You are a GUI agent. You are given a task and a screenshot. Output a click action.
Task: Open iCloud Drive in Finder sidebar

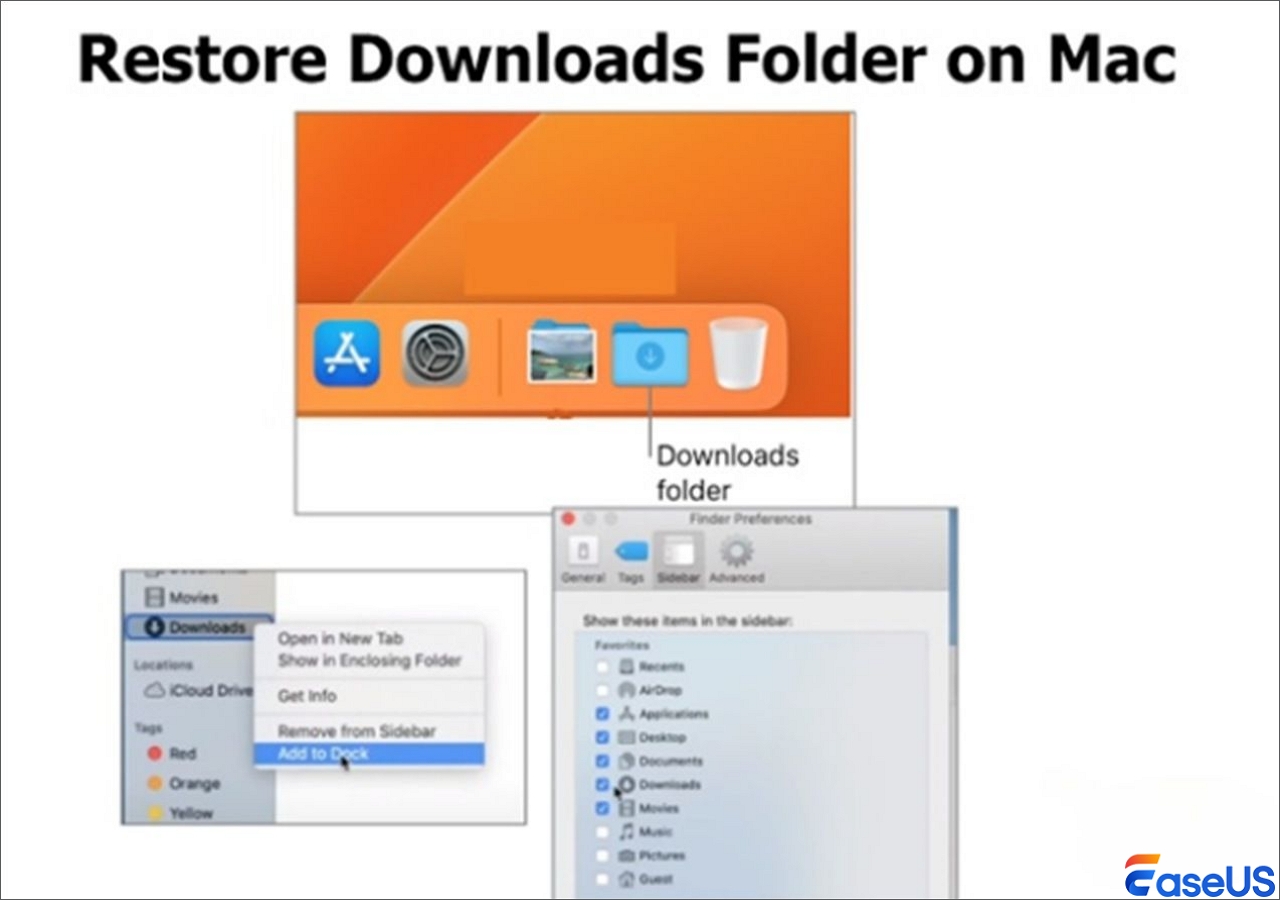point(198,690)
